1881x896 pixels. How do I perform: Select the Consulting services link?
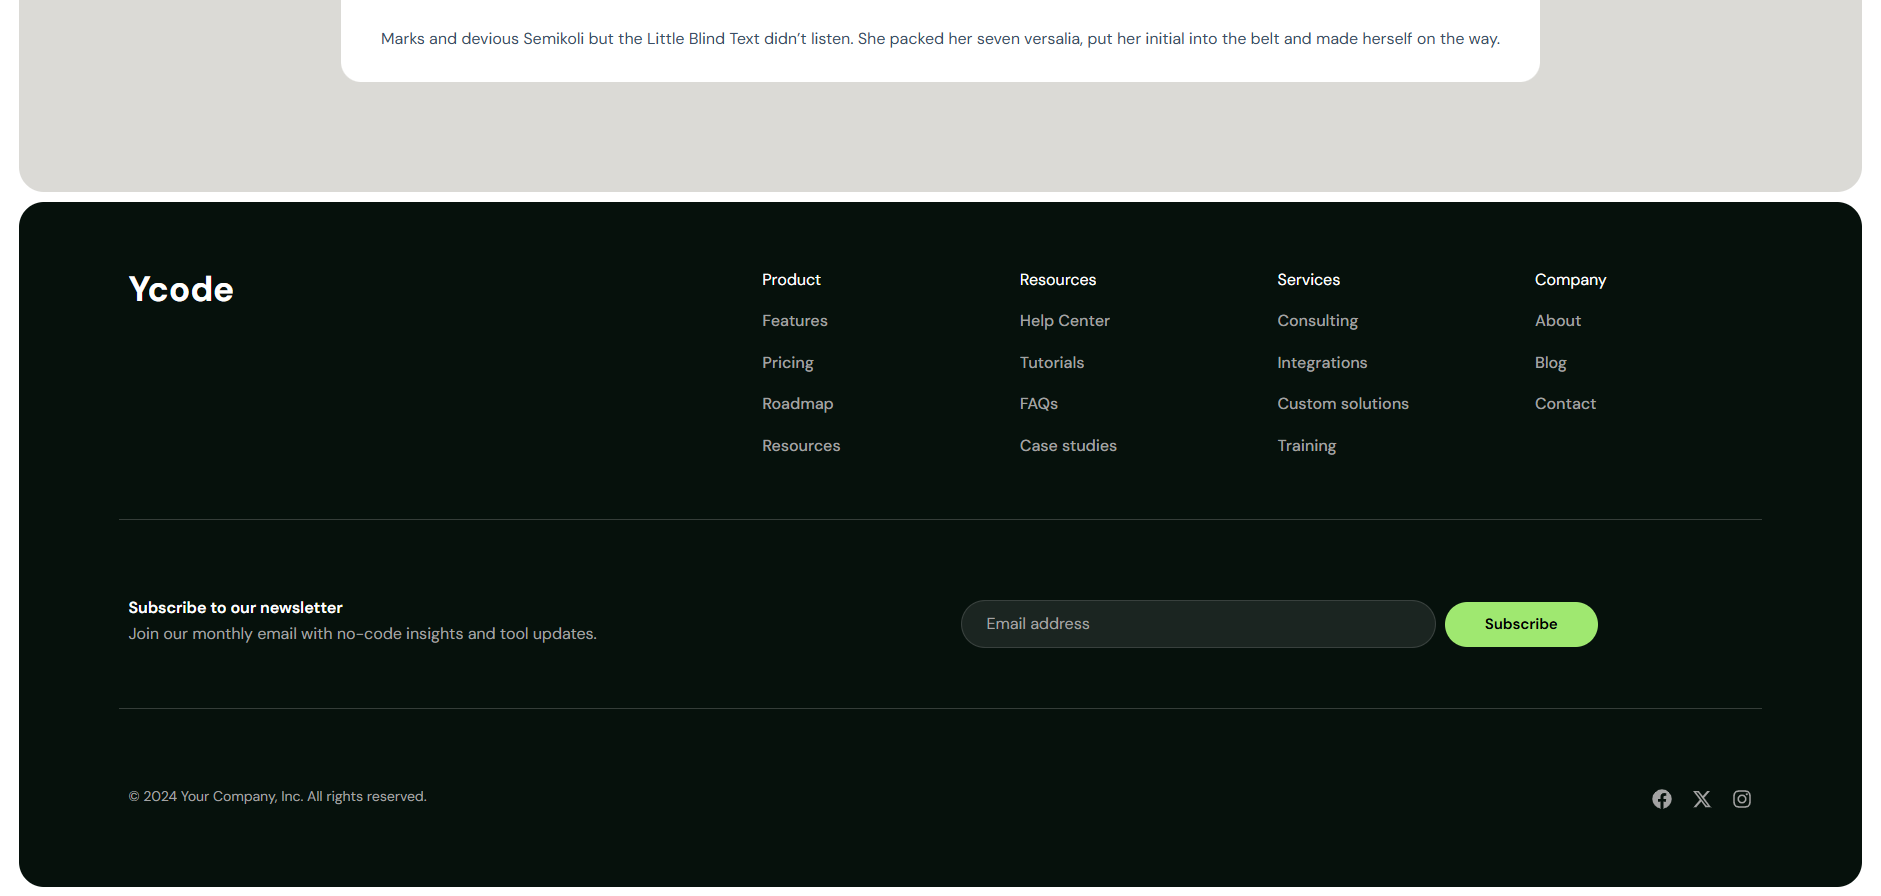click(1317, 321)
